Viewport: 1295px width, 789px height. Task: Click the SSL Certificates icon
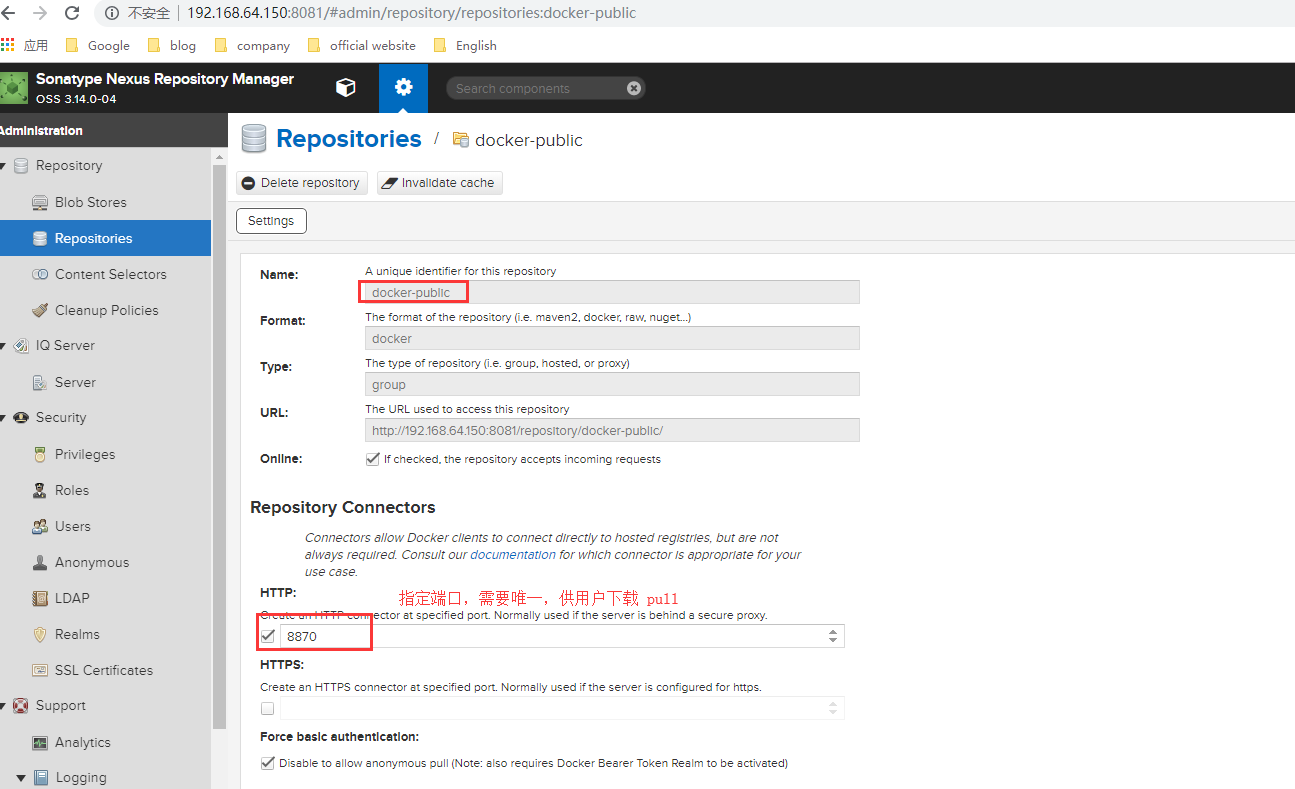40,670
